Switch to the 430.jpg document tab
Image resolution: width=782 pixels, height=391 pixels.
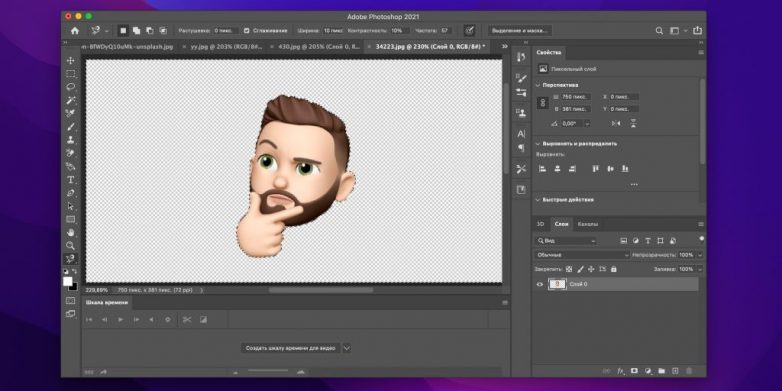(x=316, y=46)
